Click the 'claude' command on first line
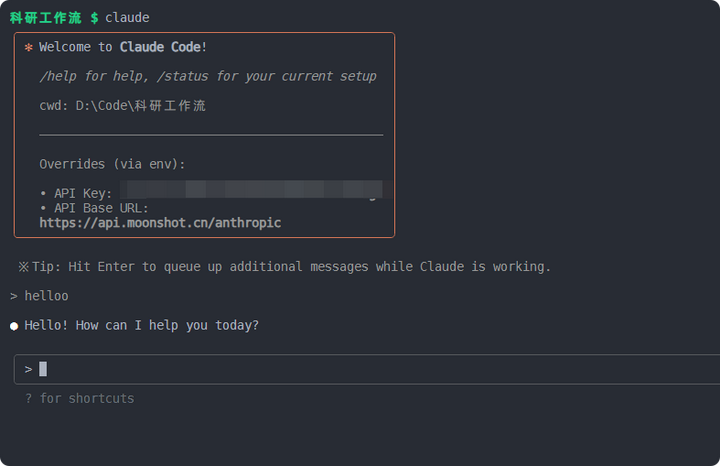Image resolution: width=720 pixels, height=466 pixels. [x=128, y=18]
